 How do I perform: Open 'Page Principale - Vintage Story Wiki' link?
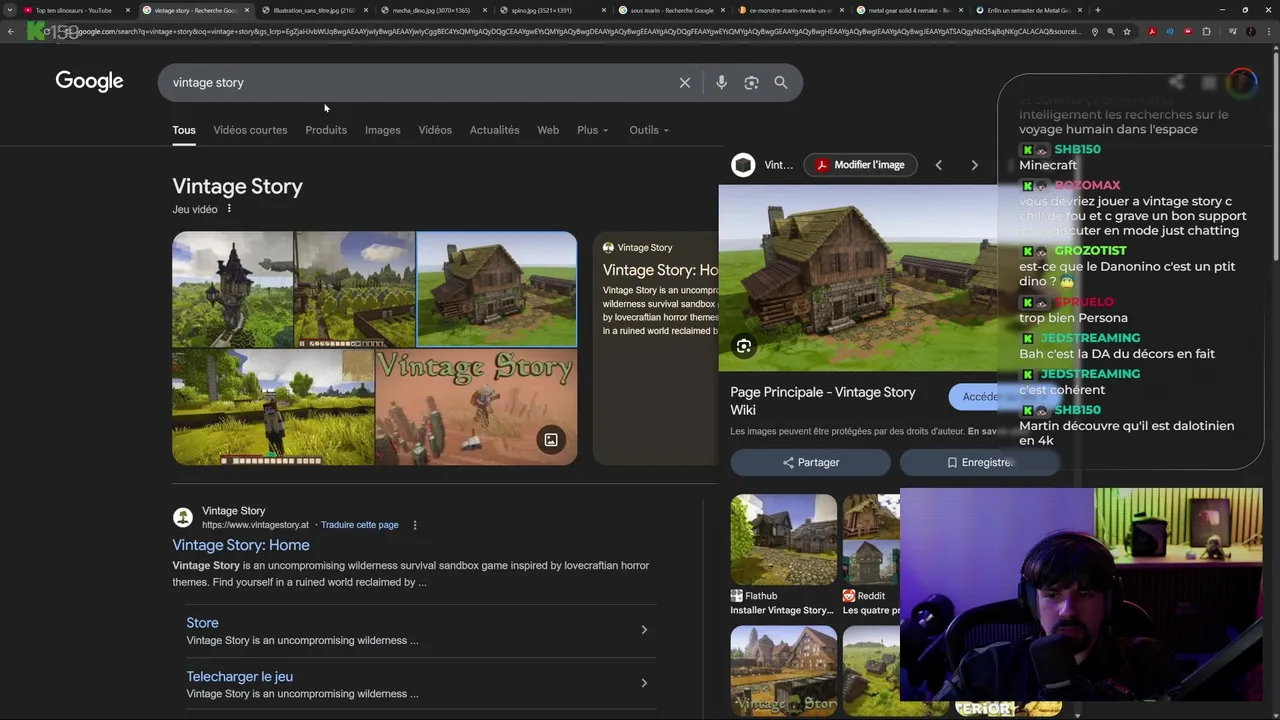click(823, 401)
